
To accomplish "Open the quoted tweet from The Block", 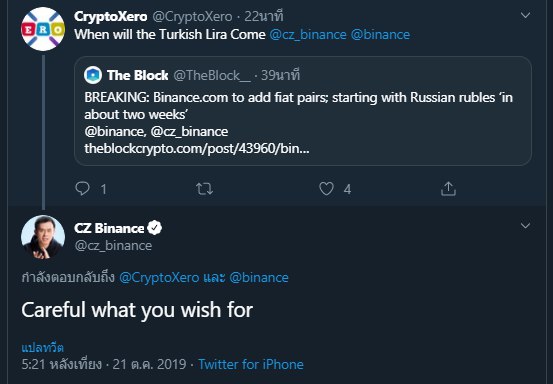I will [x=303, y=111].
